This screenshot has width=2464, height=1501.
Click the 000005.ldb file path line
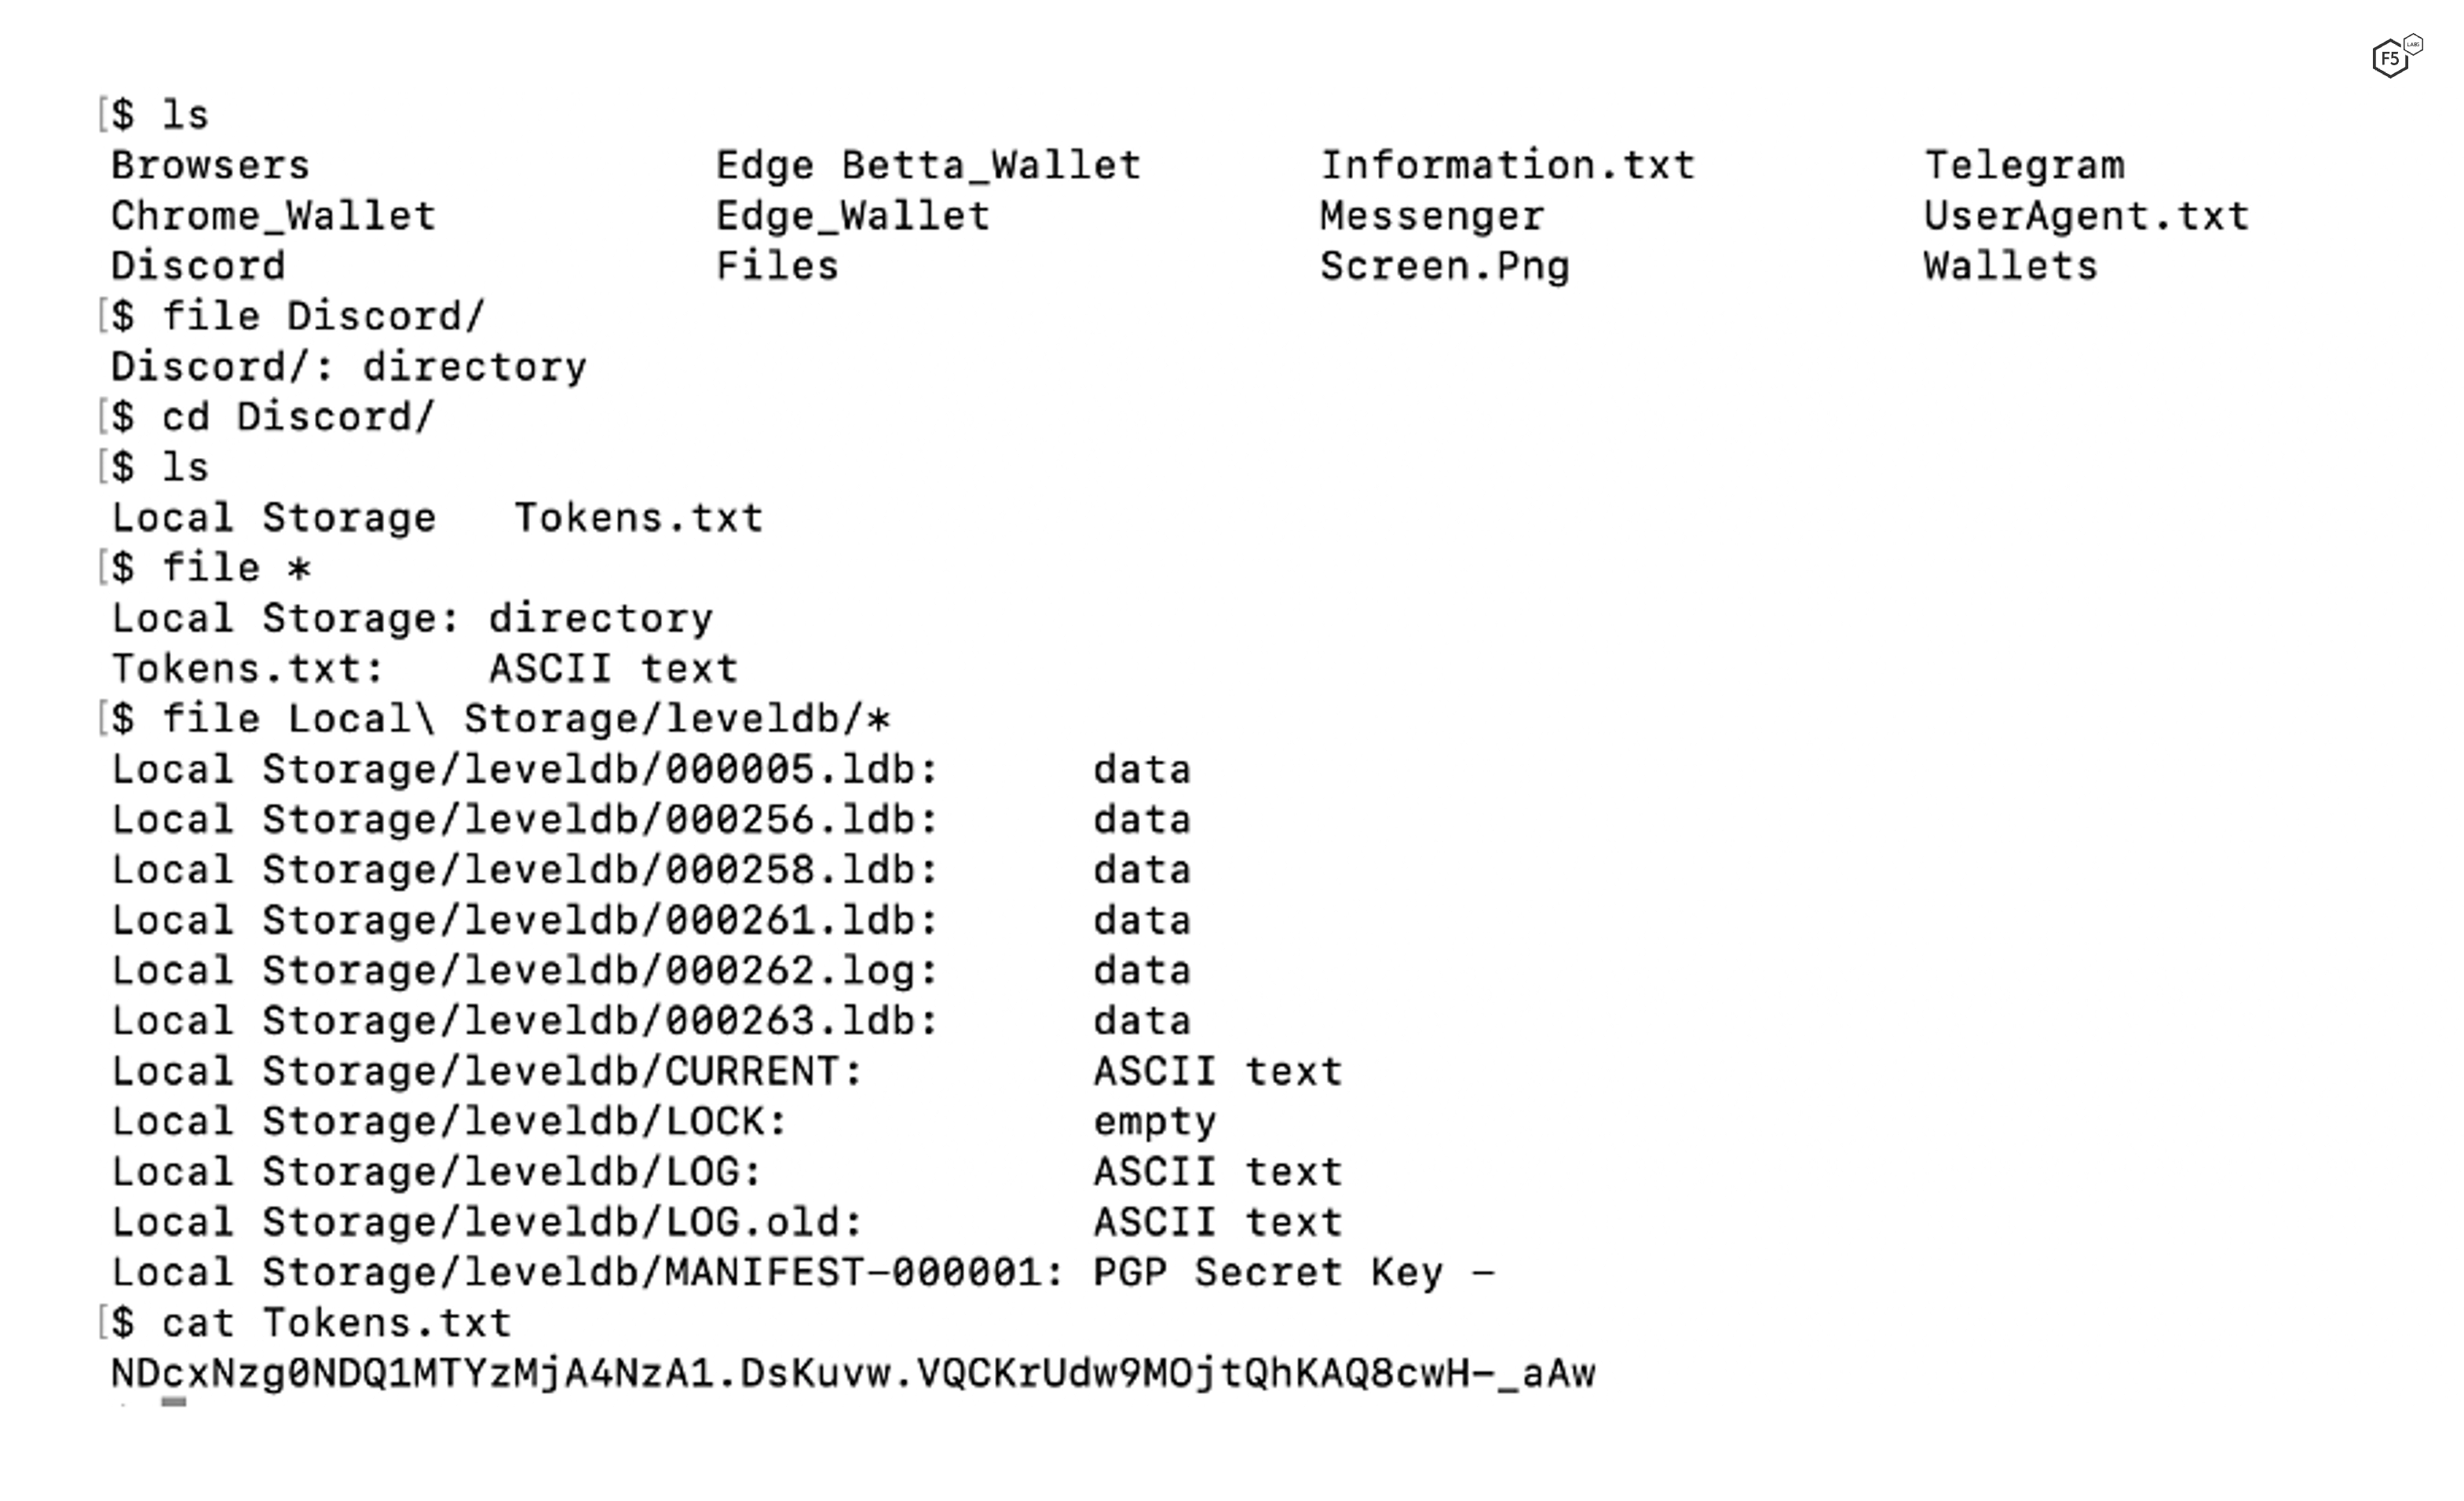click(x=524, y=770)
